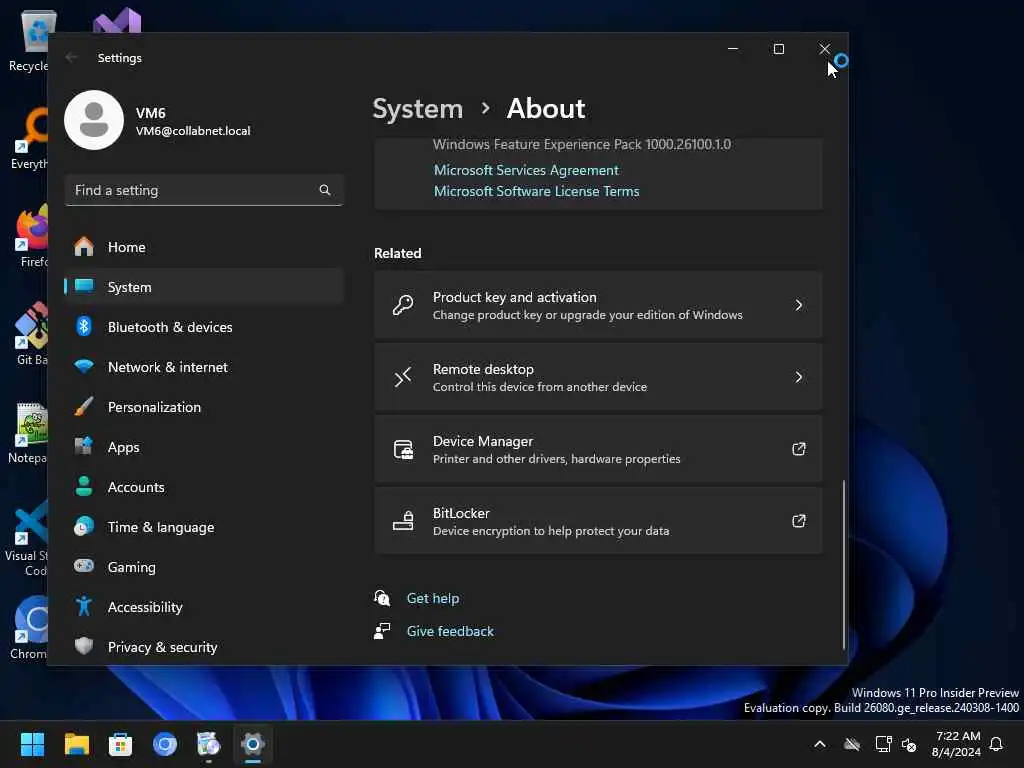Image resolution: width=1024 pixels, height=768 pixels.
Task: Click the Settings back arrow
Action: [72, 57]
